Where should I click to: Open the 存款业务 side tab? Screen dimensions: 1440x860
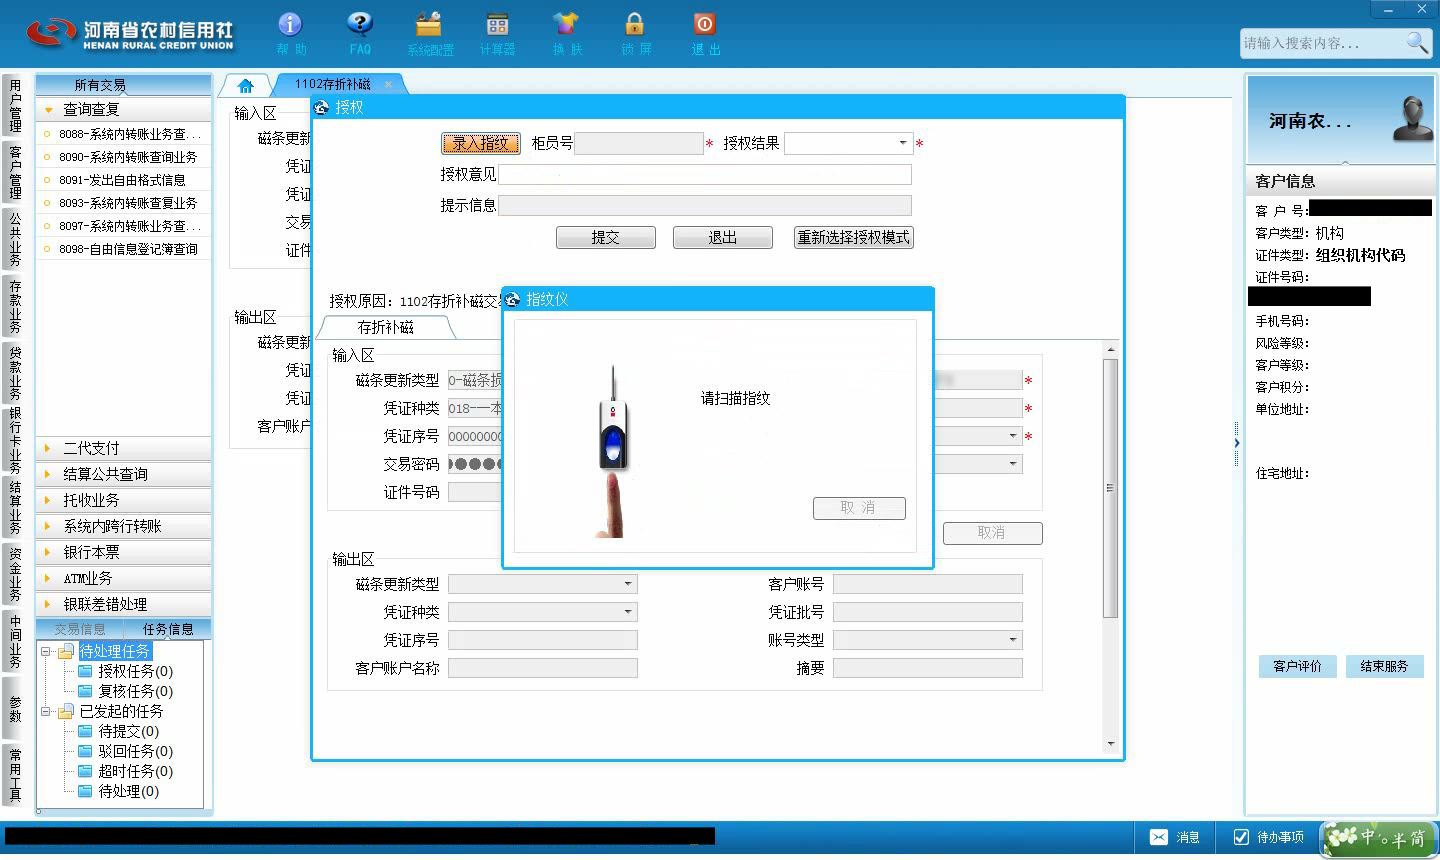click(15, 306)
